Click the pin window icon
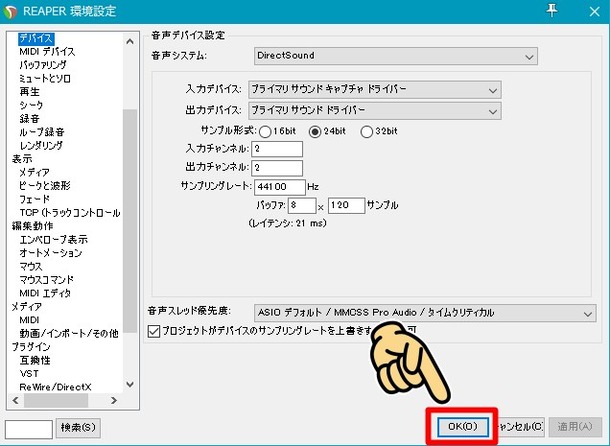 coord(552,11)
